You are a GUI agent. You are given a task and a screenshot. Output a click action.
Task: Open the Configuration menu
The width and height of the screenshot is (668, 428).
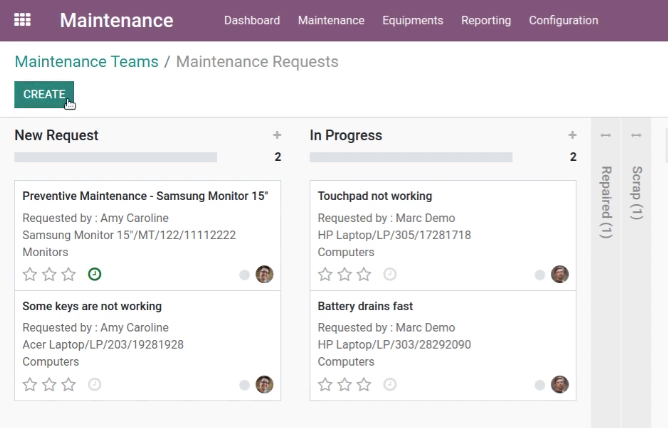(563, 20)
